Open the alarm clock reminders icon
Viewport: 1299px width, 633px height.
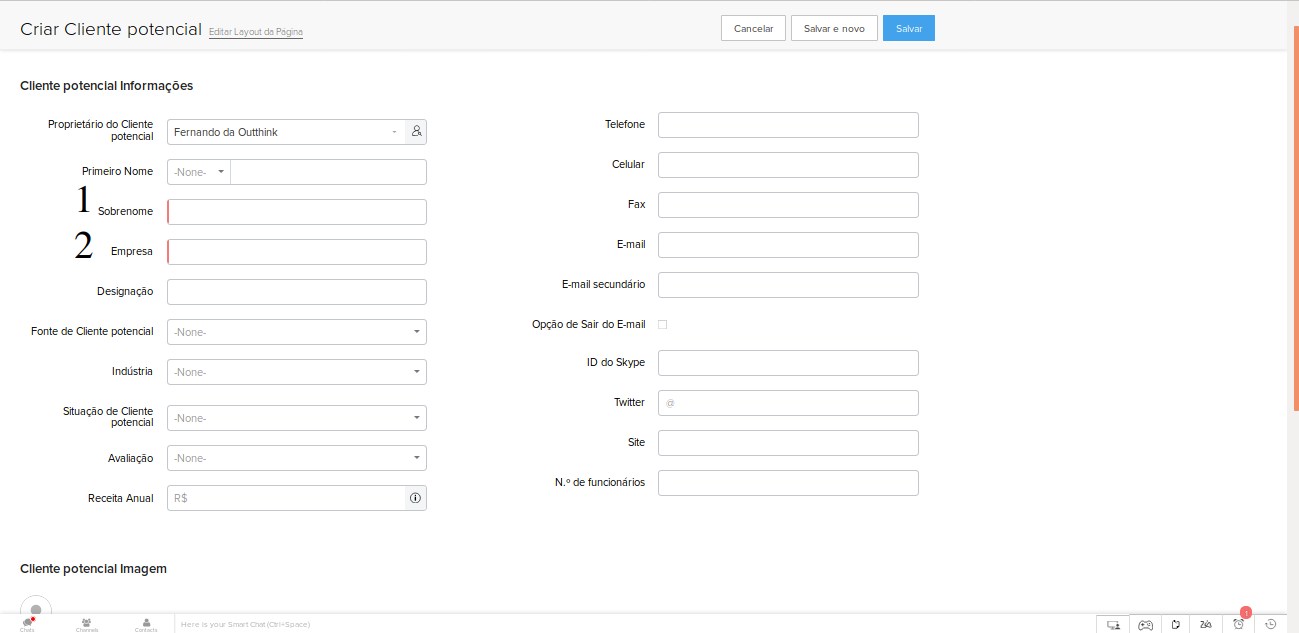click(1239, 623)
